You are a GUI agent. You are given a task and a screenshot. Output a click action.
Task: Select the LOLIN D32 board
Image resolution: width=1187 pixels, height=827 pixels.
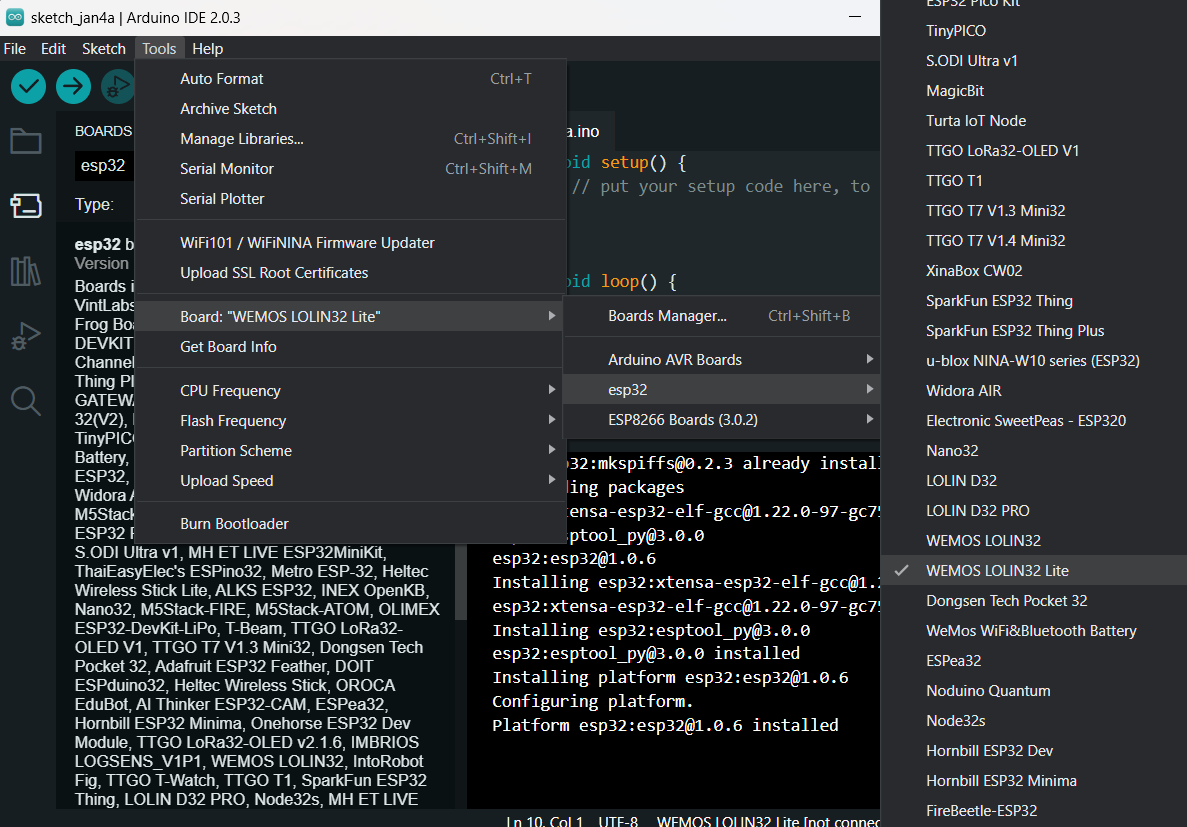tap(1033, 481)
